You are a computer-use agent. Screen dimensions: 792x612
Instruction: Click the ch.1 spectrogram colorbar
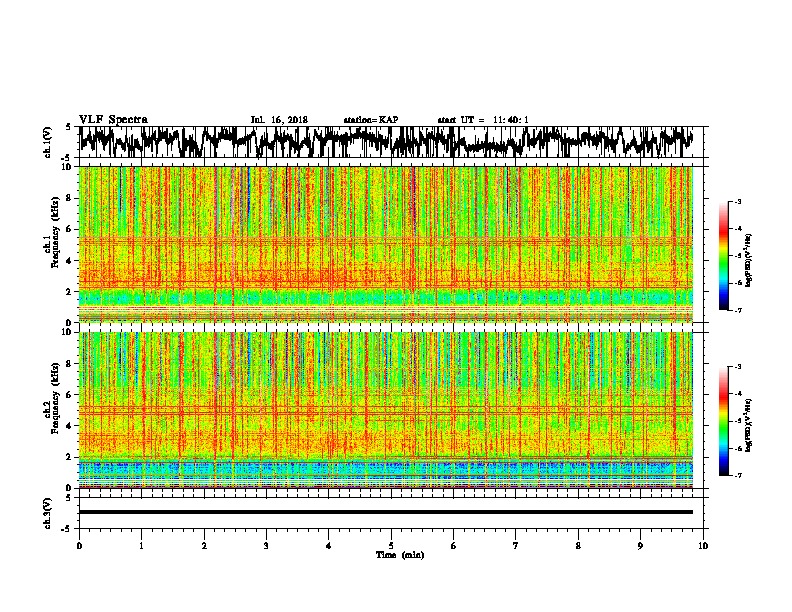(723, 256)
